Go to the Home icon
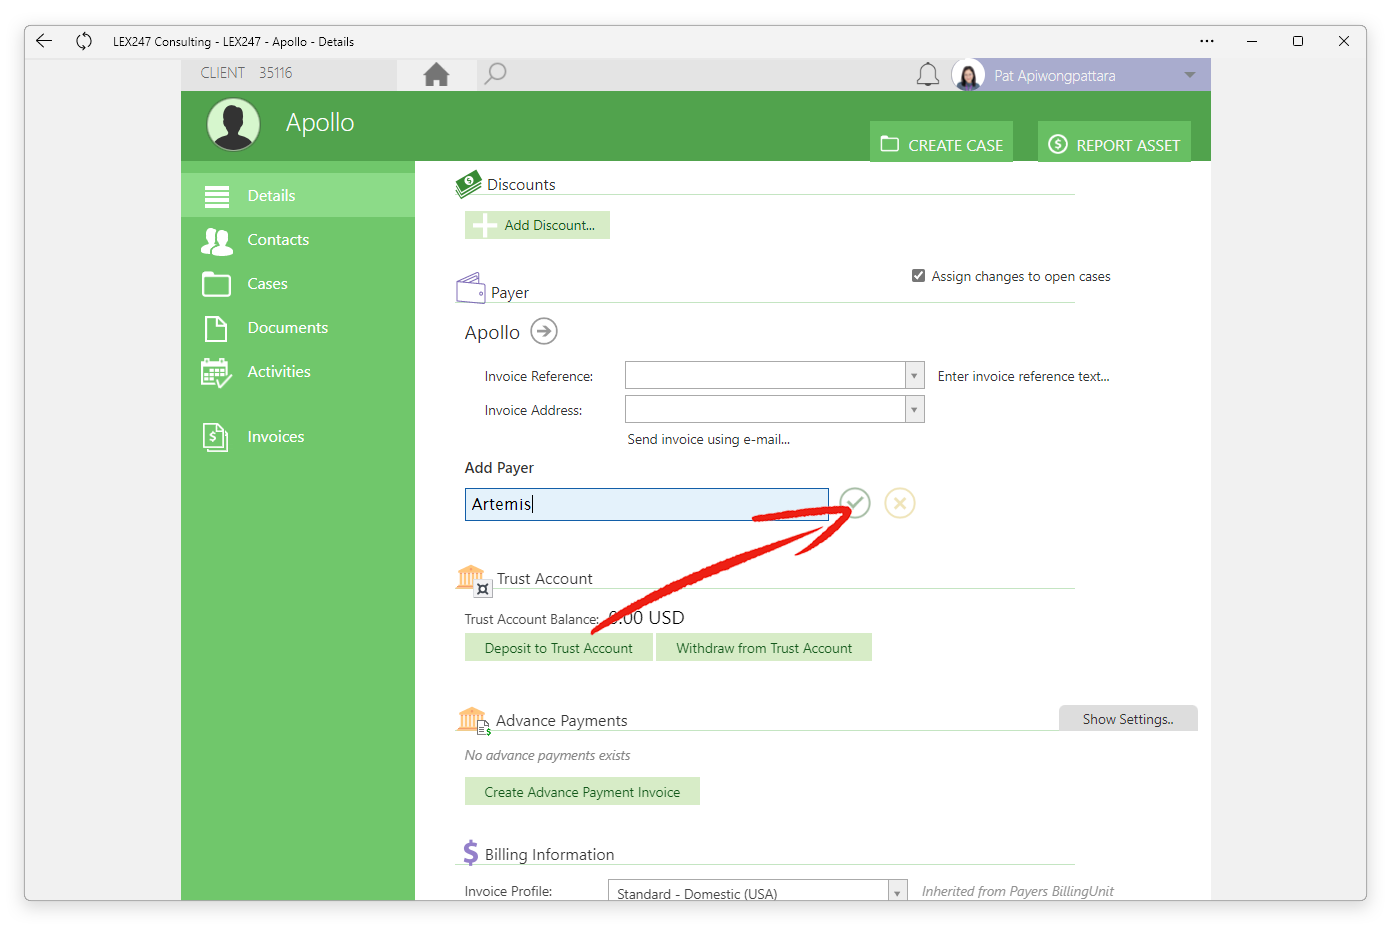Image resolution: width=1390 pixels, height=925 pixels. tap(436, 75)
